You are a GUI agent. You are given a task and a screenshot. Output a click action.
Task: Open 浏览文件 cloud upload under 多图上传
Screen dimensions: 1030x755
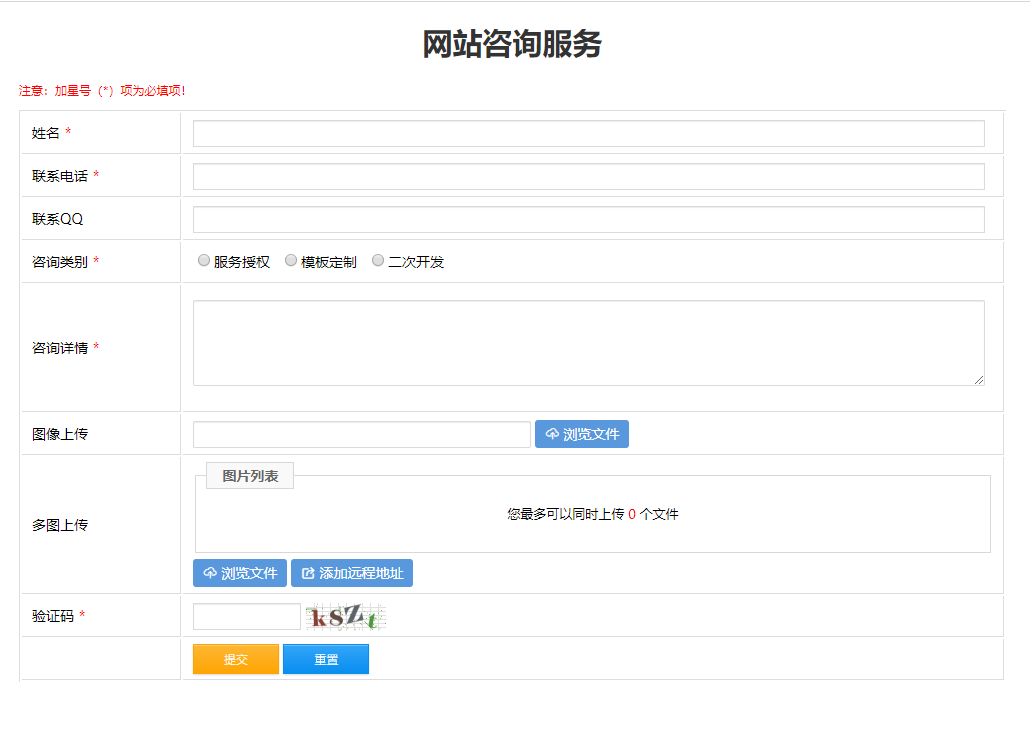click(x=240, y=573)
